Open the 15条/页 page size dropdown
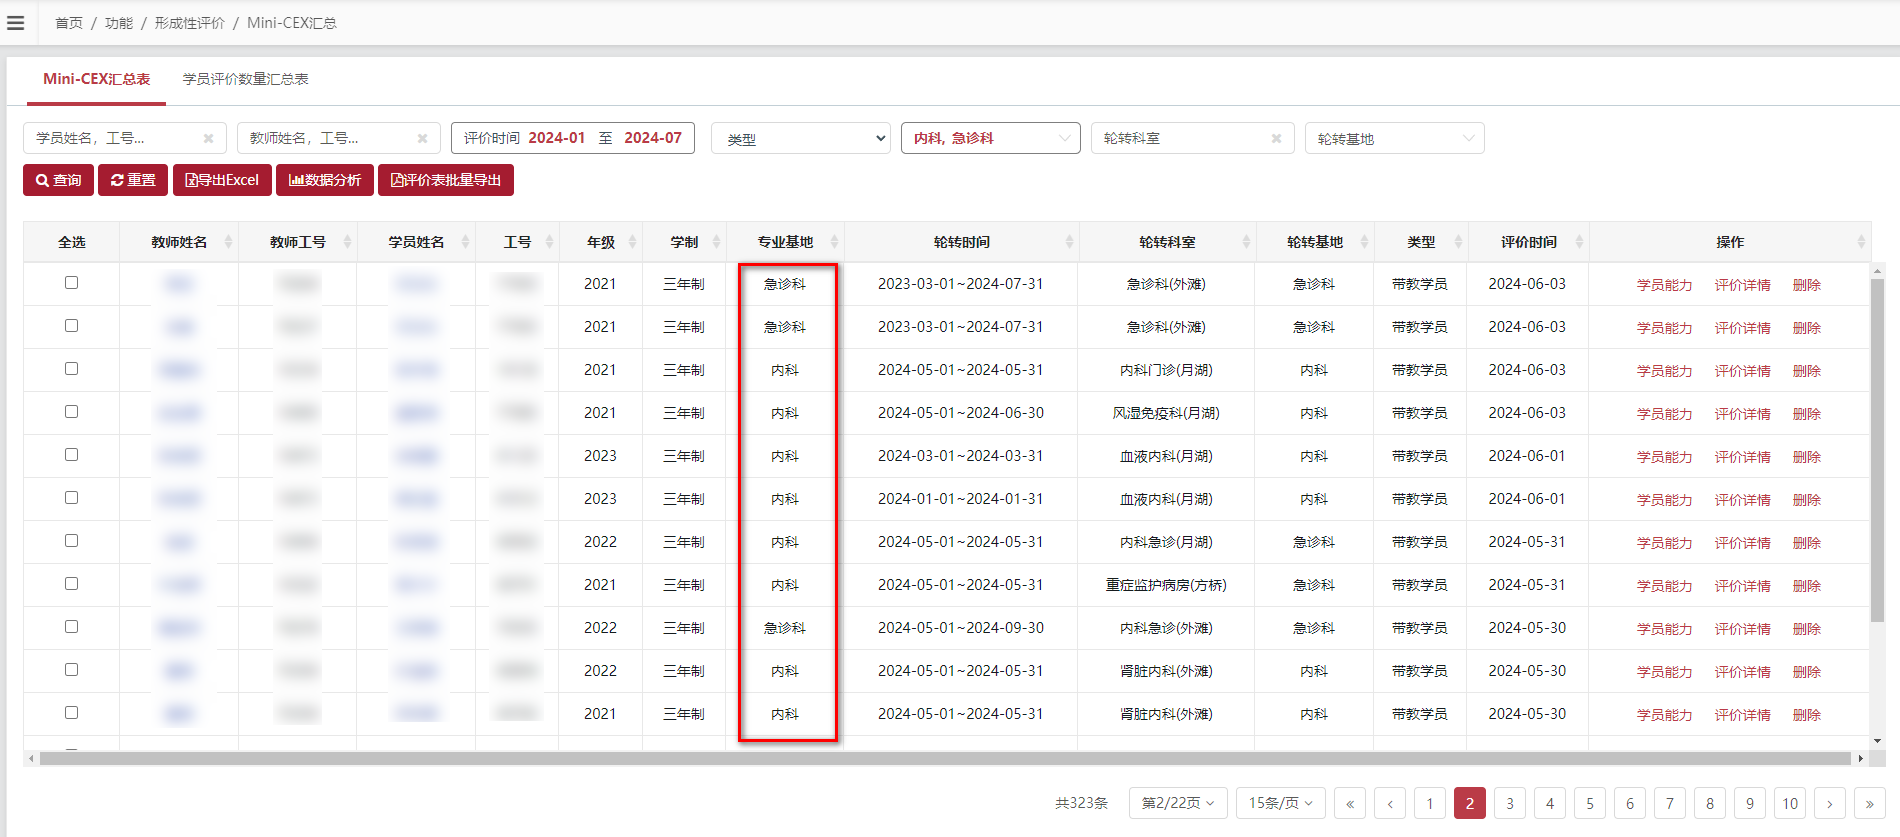The image size is (1900, 837). [x=1281, y=803]
